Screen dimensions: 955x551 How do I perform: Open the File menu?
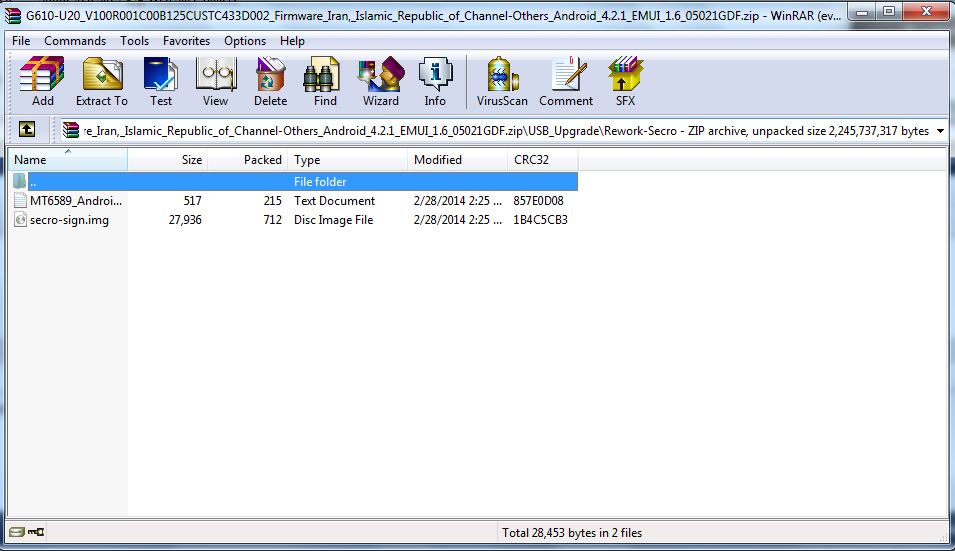(x=21, y=41)
